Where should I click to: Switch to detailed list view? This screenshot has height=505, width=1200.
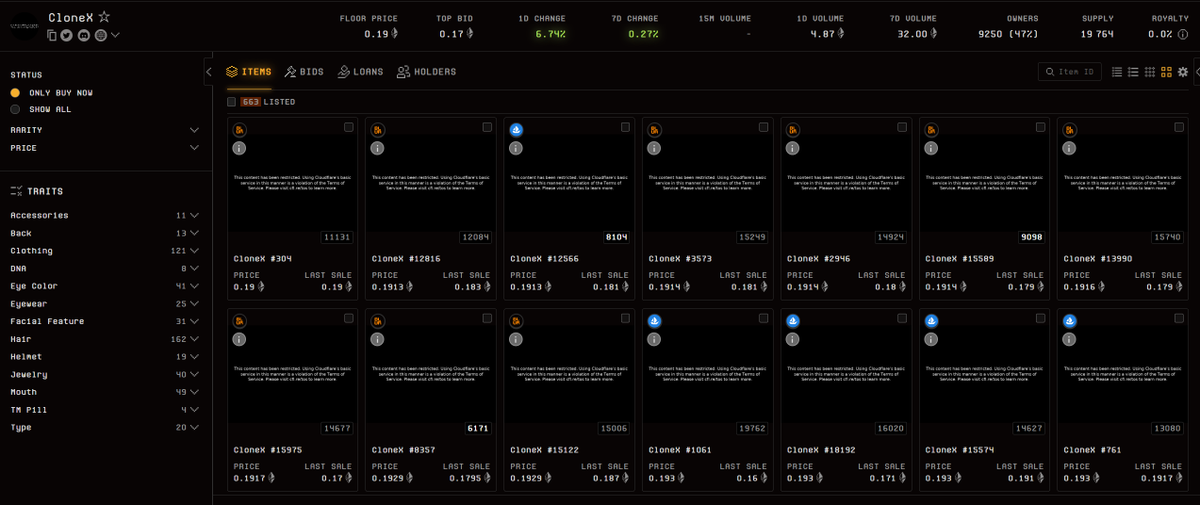coord(1133,72)
